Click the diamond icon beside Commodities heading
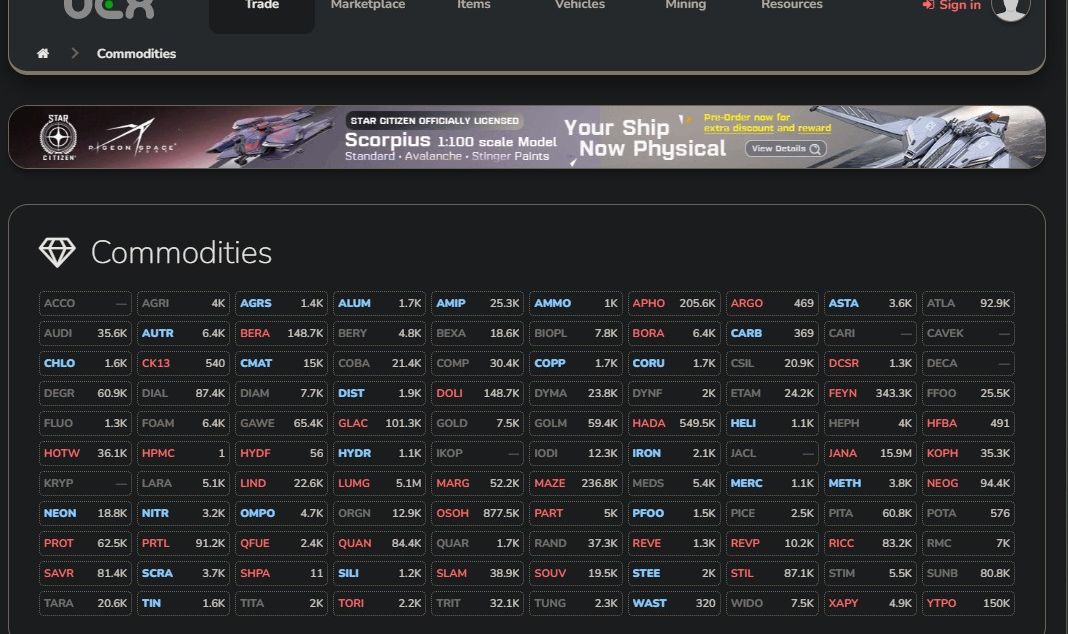This screenshot has width=1068, height=634. click(x=56, y=253)
